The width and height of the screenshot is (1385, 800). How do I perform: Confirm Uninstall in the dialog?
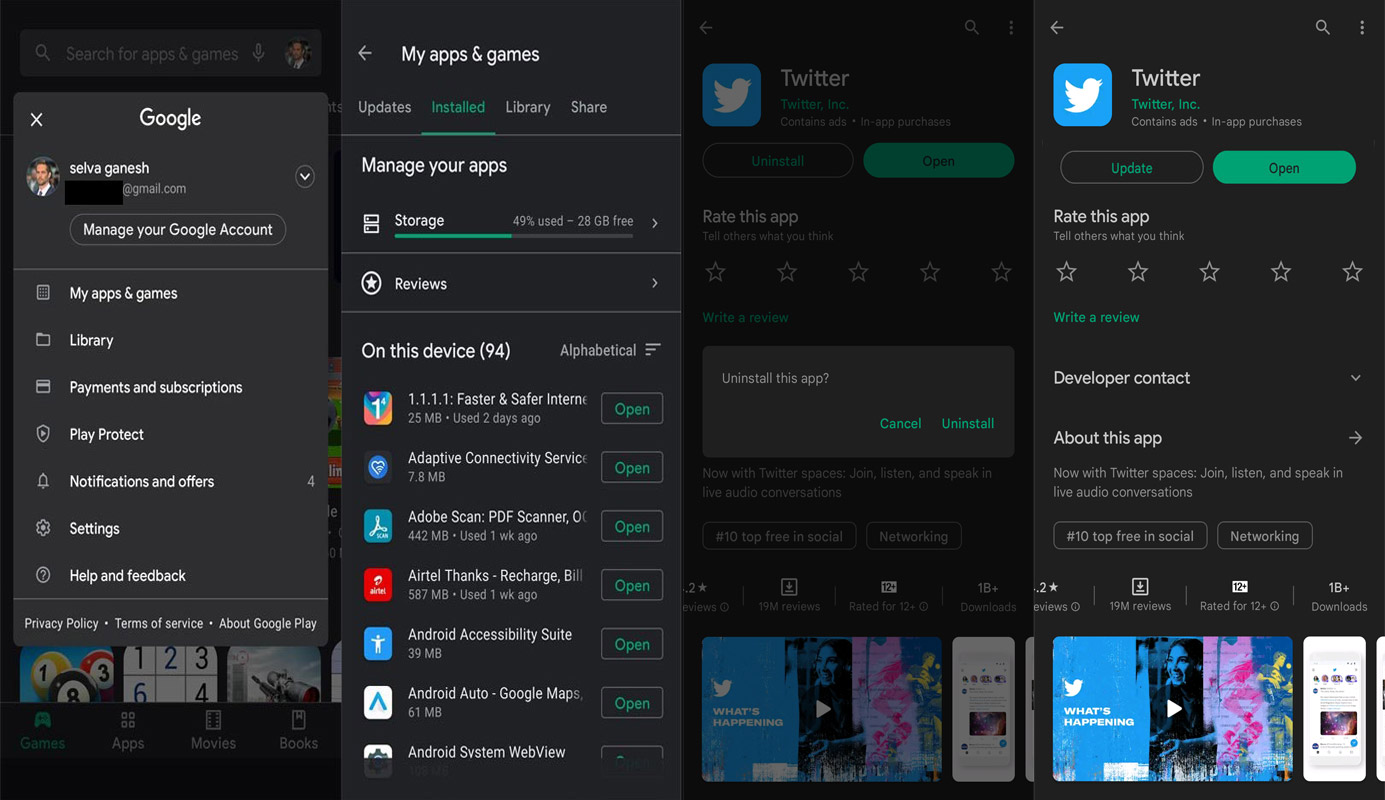pos(968,423)
